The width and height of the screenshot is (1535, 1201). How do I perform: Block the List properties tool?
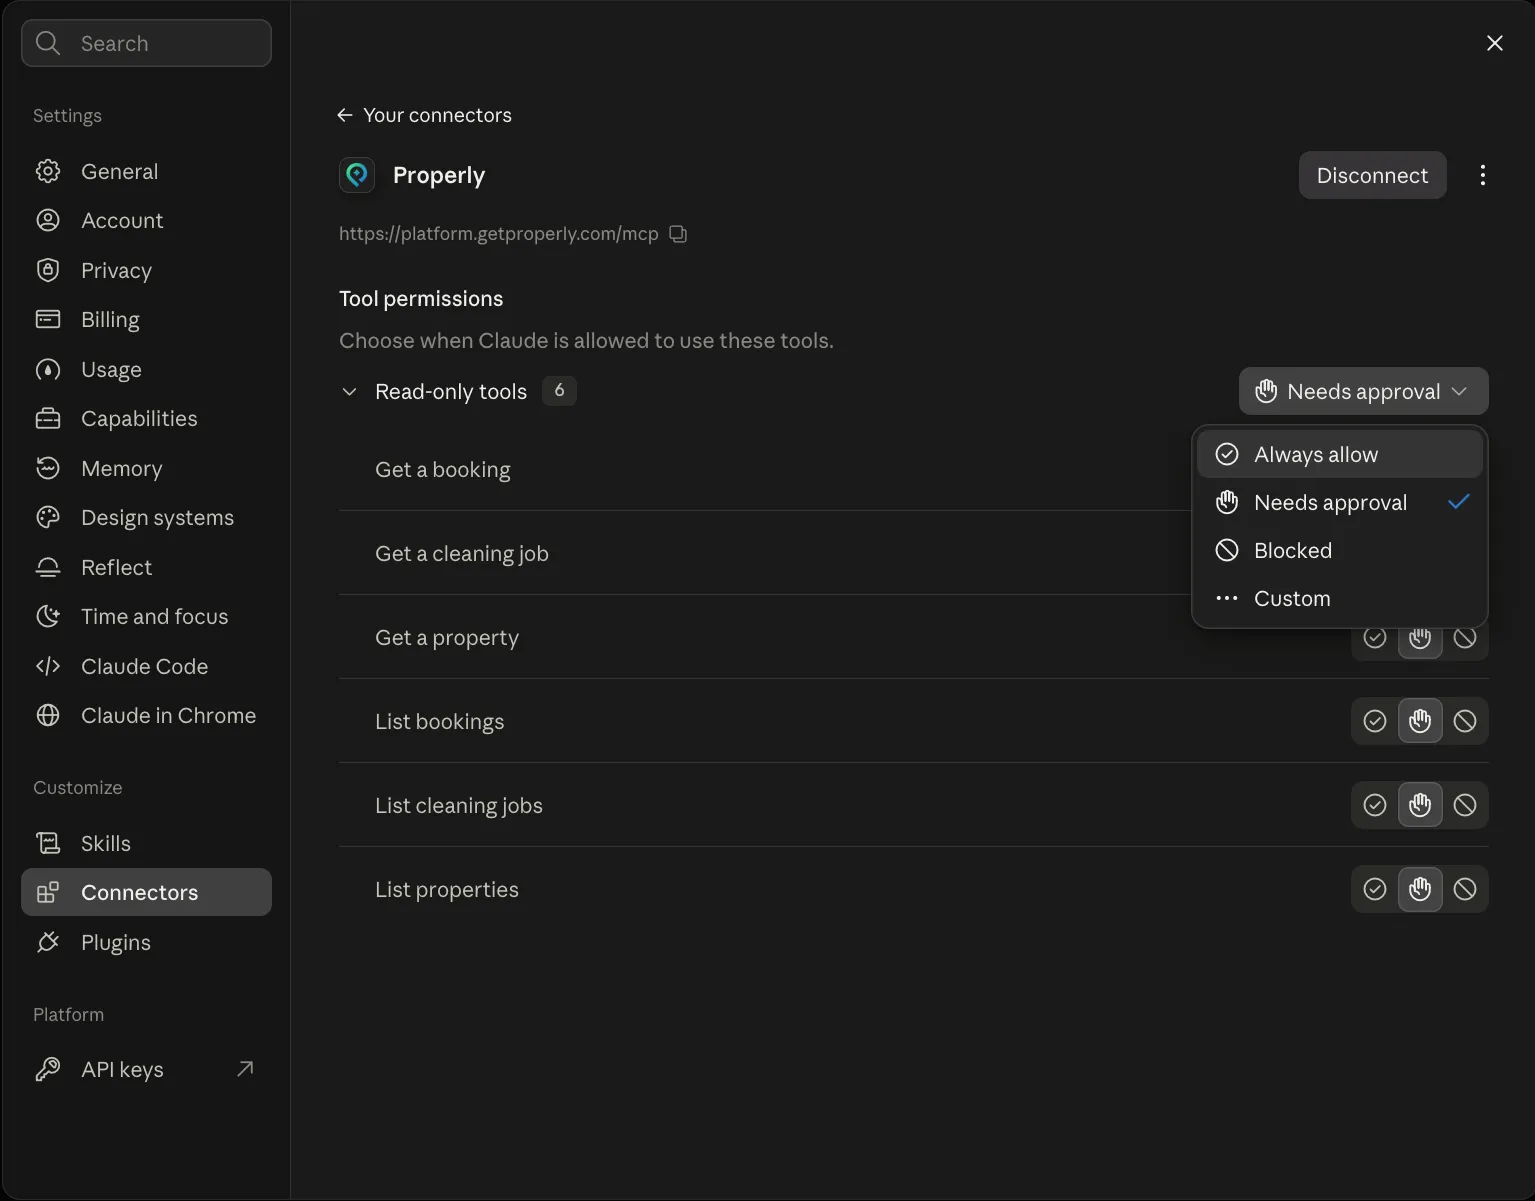[x=1465, y=889]
